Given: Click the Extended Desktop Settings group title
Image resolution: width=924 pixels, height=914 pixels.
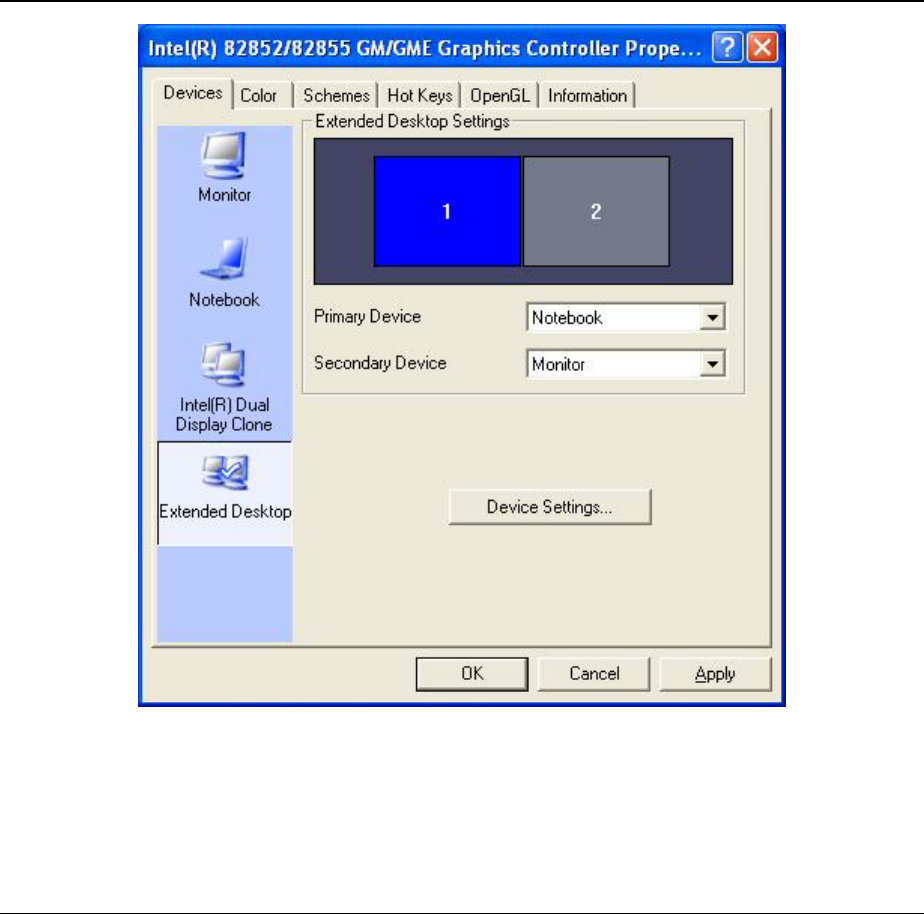Looking at the screenshot, I should pos(412,121).
